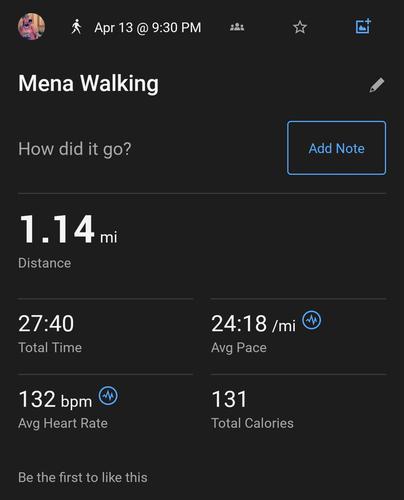Toggle the favorite star icon

point(300,27)
